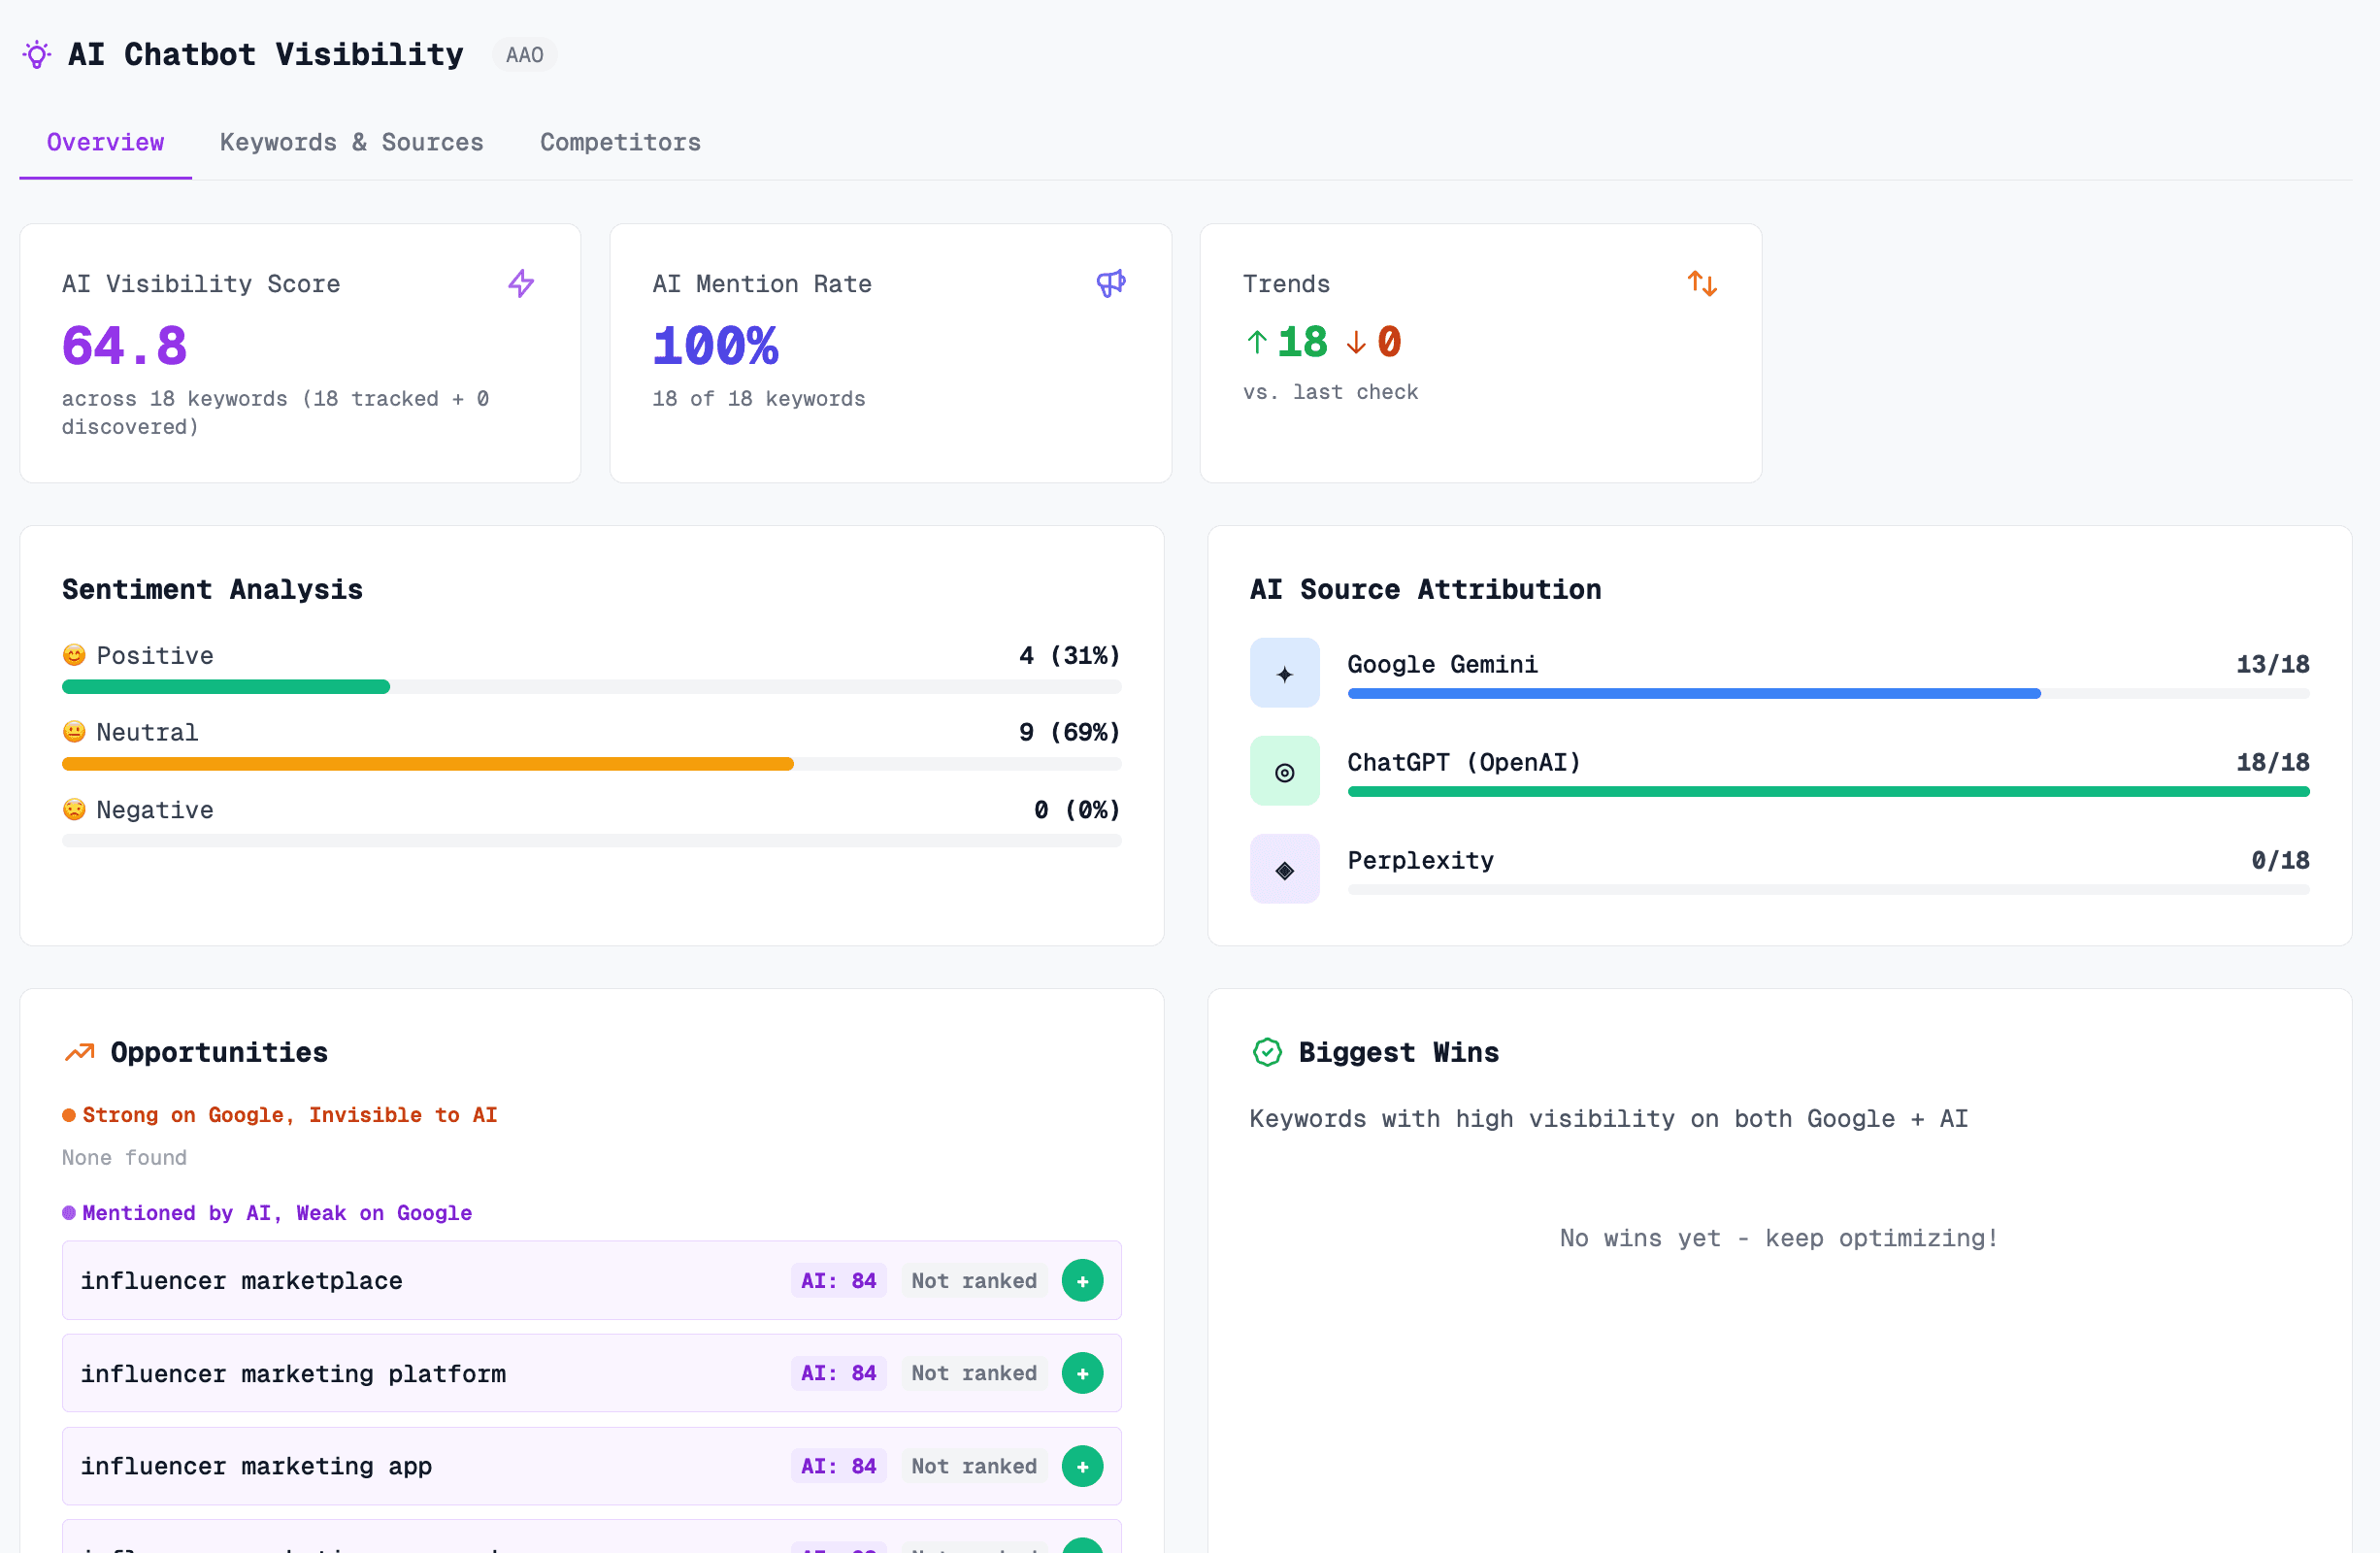Click the trending arrow icon beside Opportunities
Image resolution: width=2380 pixels, height=1553 pixels.
point(78,1051)
